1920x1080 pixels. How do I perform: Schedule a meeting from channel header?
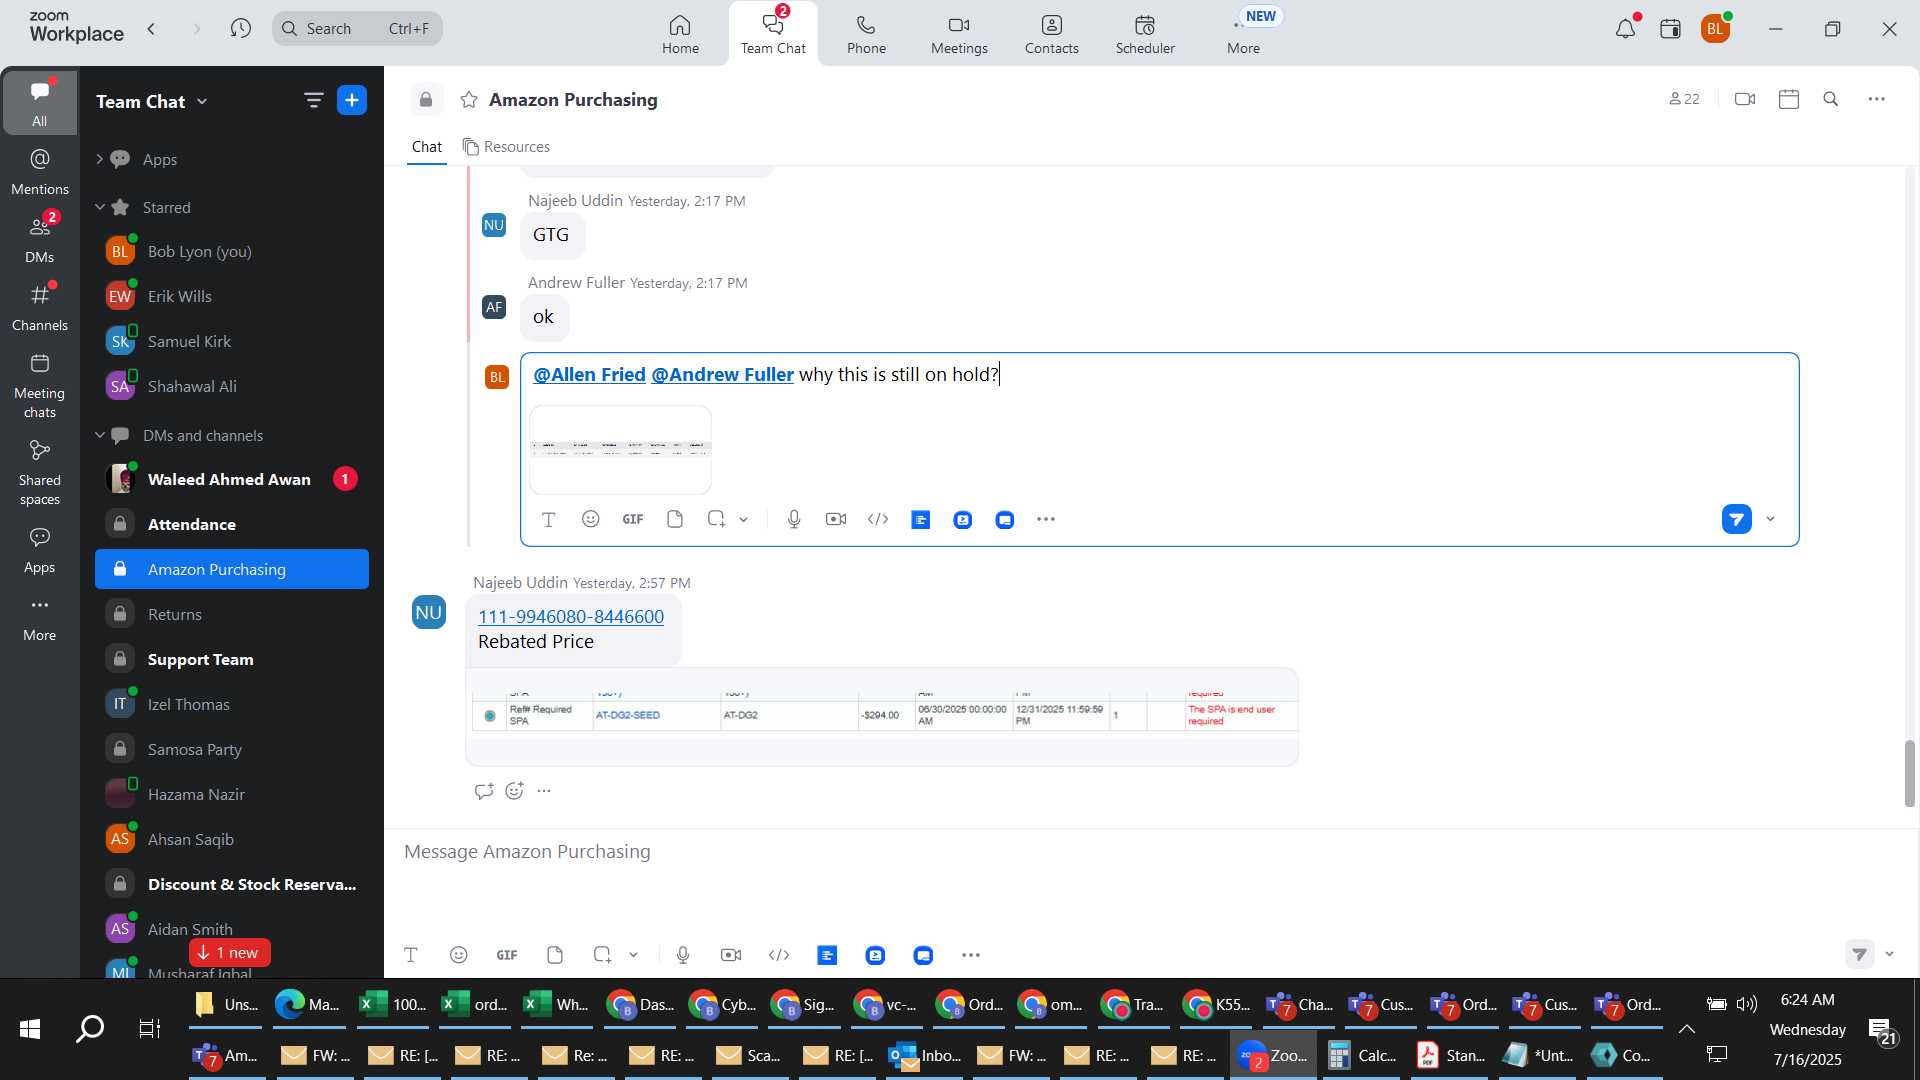(x=1789, y=99)
